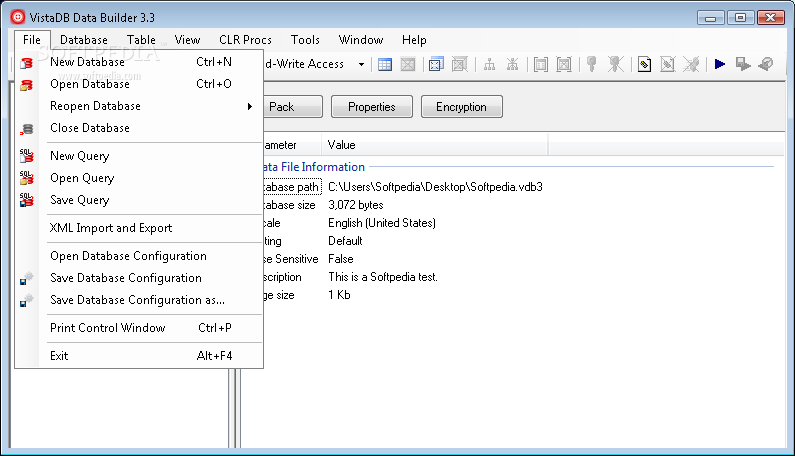Click the Save Query SQL icon

[26, 200]
